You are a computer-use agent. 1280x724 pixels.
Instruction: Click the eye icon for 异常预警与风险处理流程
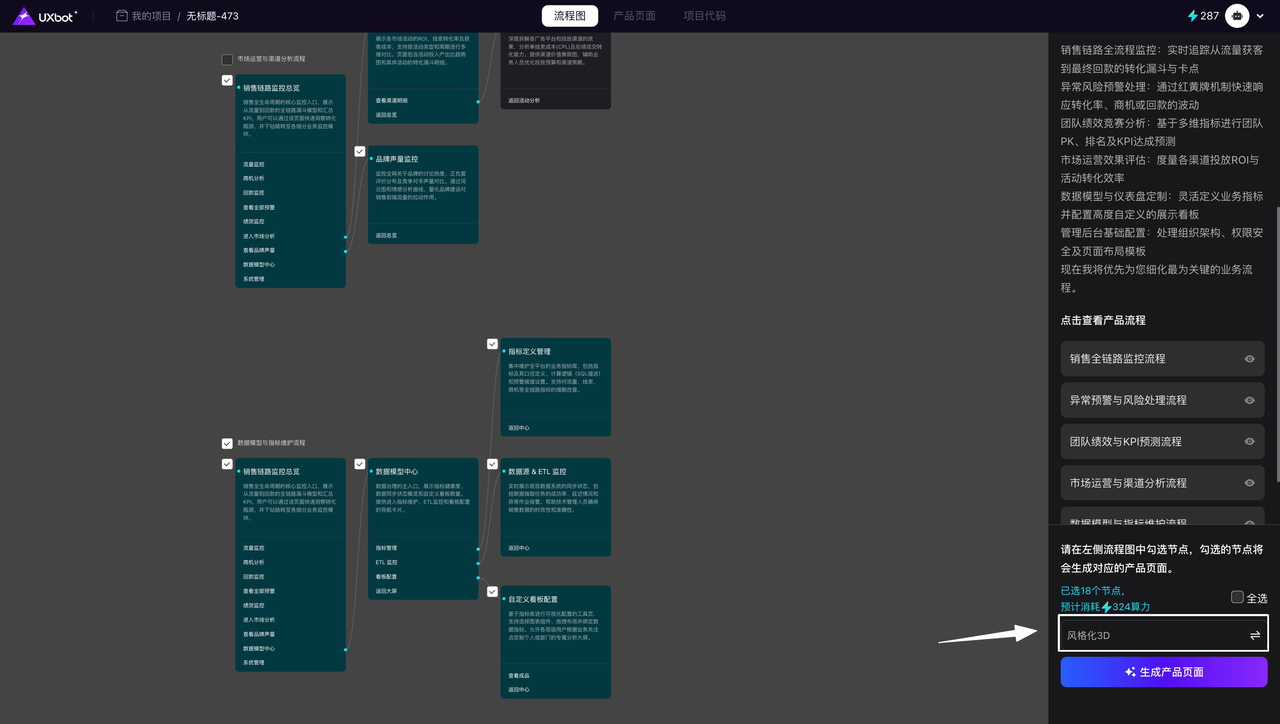point(1249,400)
